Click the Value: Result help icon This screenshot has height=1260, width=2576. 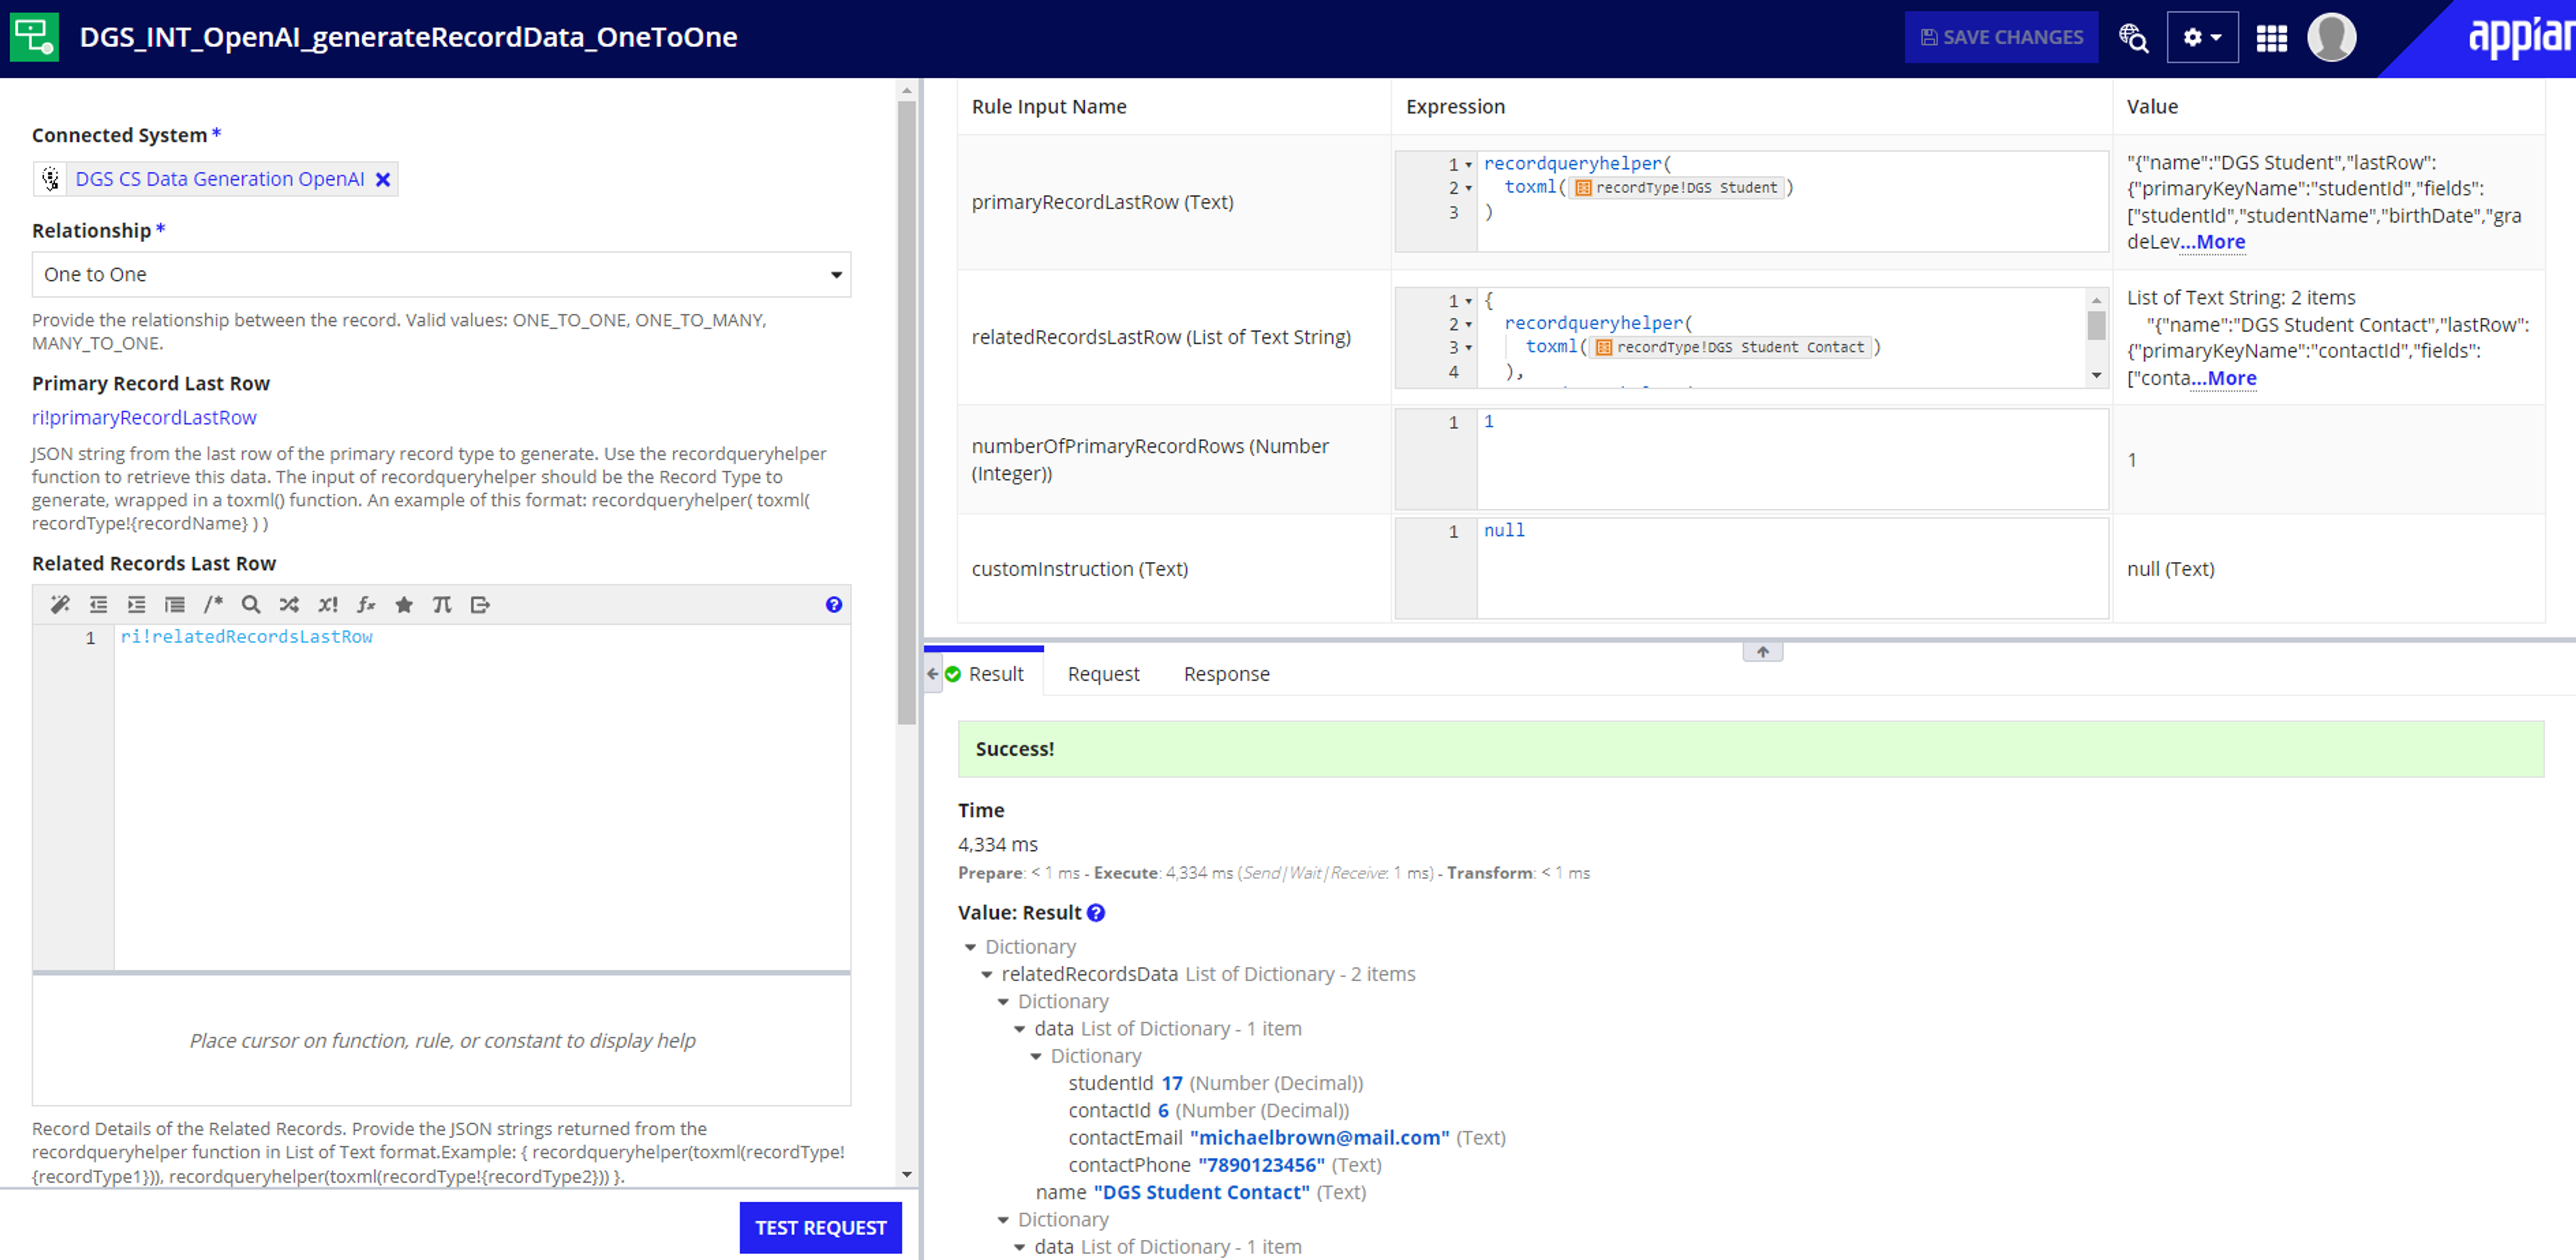tap(1096, 912)
